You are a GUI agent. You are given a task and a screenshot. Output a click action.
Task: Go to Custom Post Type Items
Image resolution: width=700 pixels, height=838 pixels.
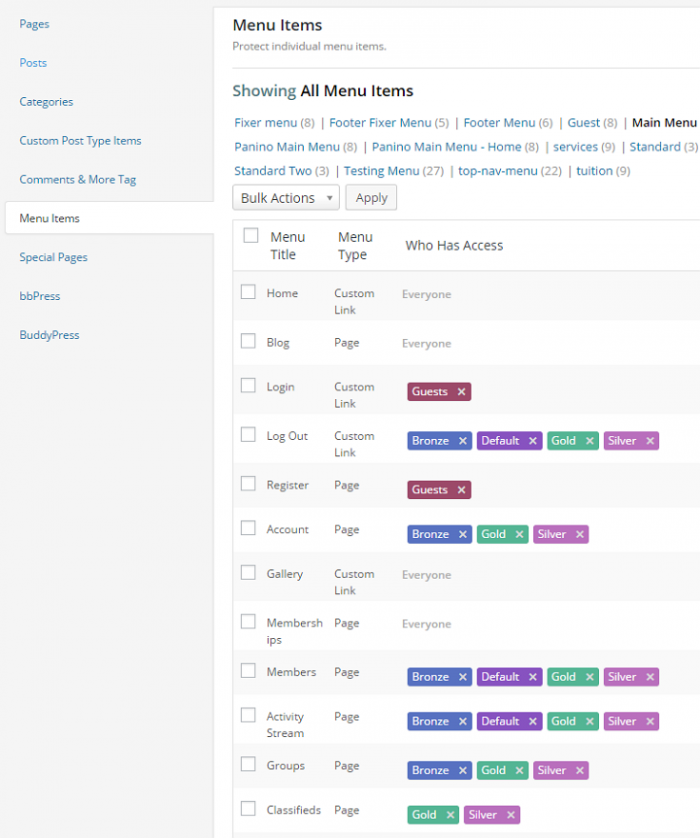coord(80,141)
